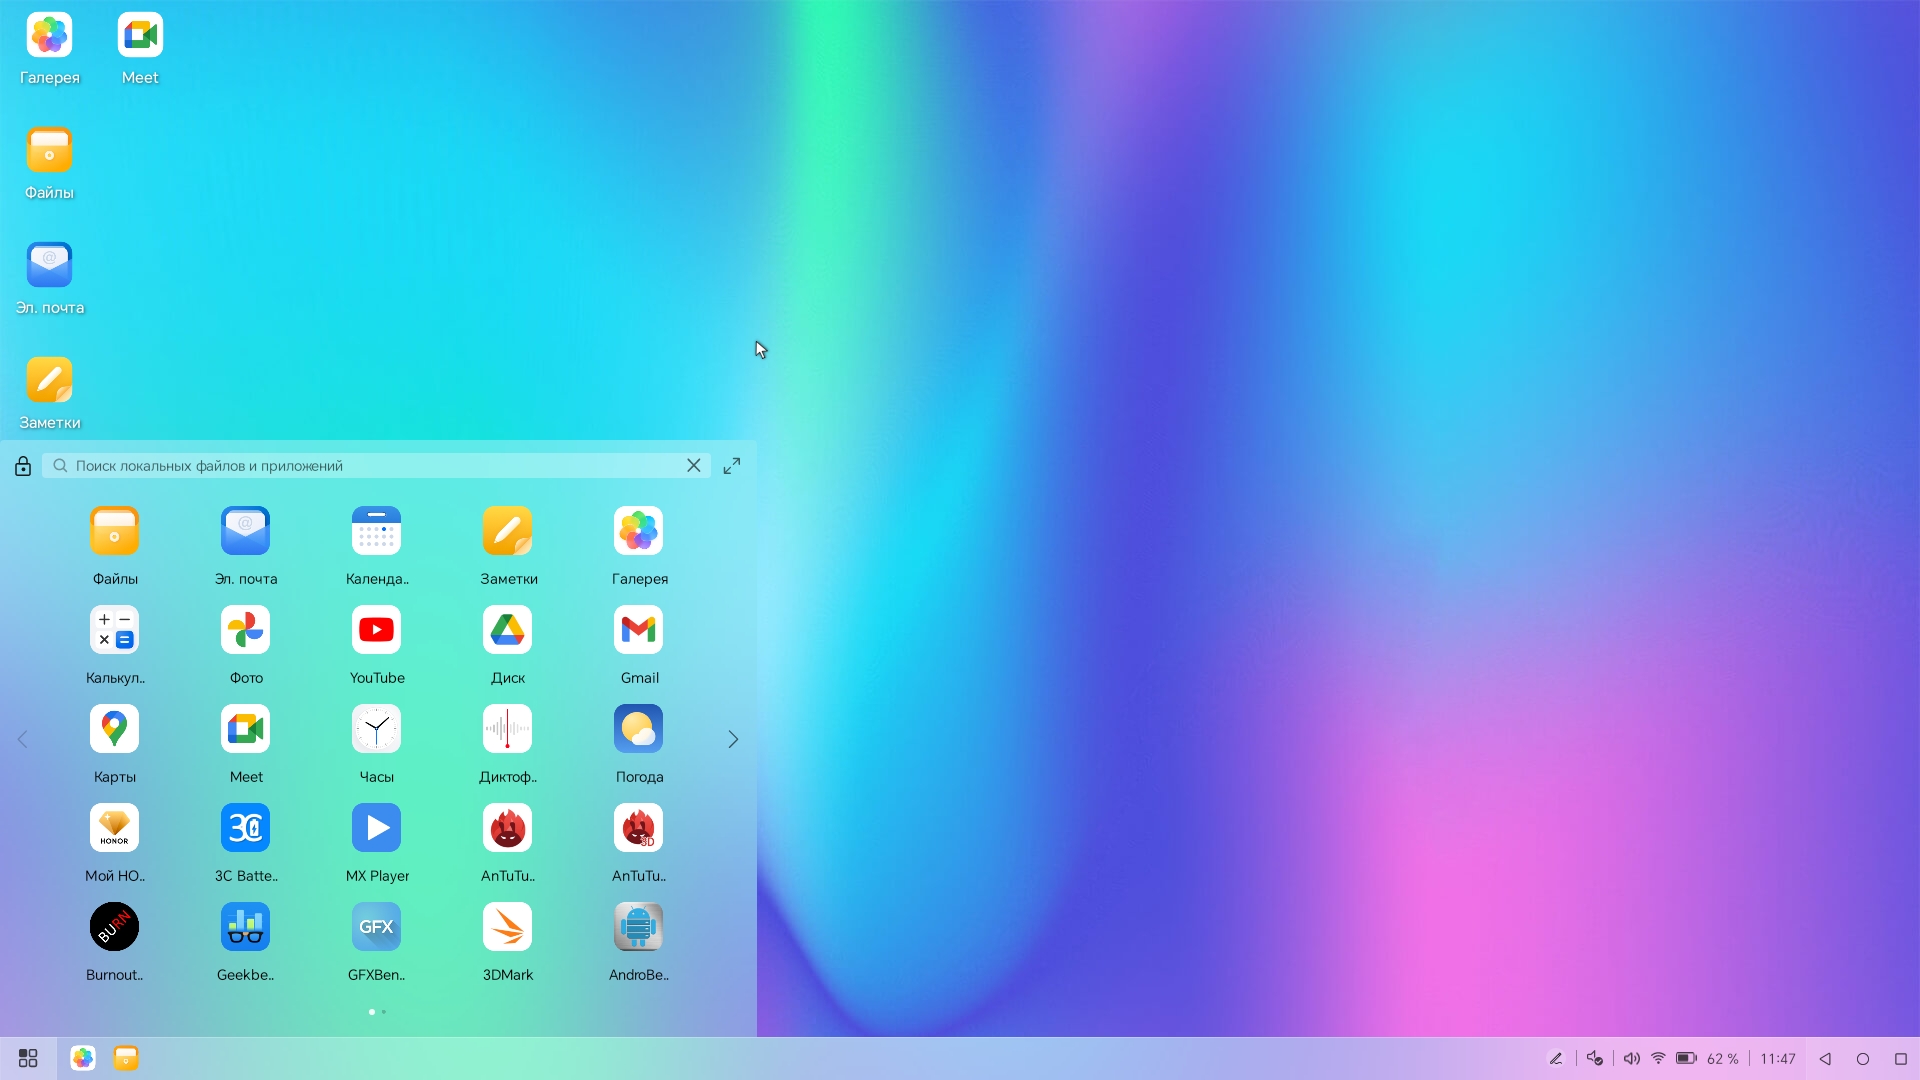Clear the search field with X

coord(693,466)
